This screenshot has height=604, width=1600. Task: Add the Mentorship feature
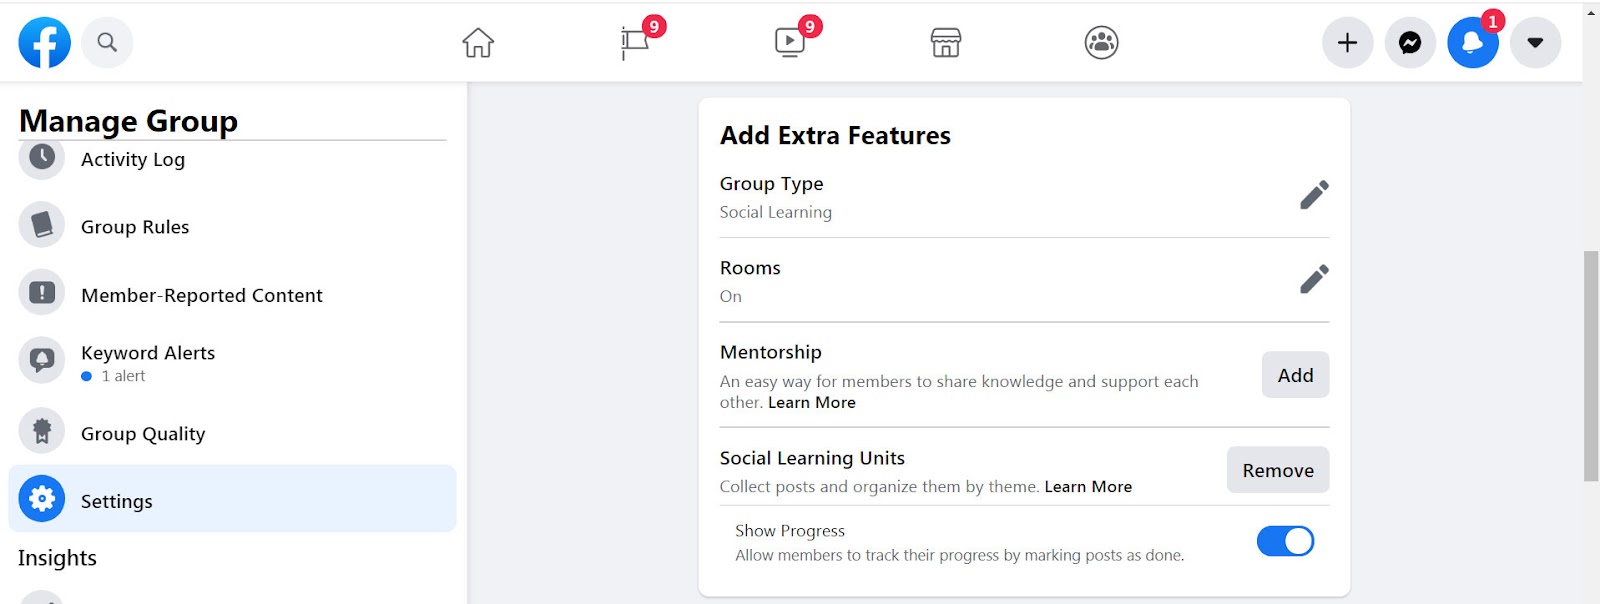pyautogui.click(x=1295, y=375)
